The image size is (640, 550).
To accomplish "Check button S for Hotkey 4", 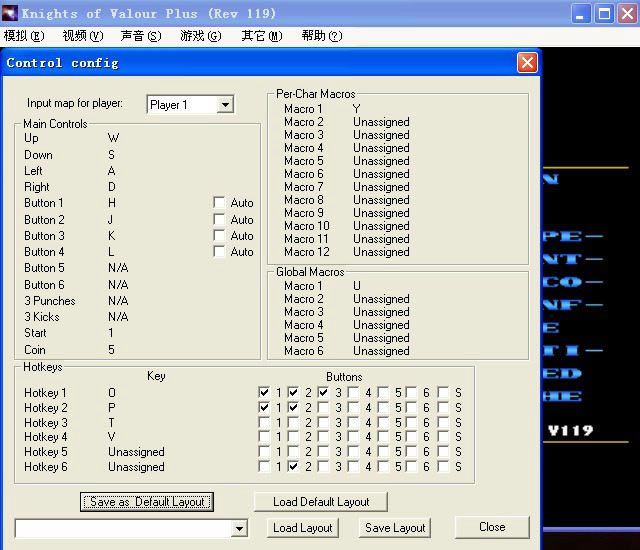I will [443, 437].
